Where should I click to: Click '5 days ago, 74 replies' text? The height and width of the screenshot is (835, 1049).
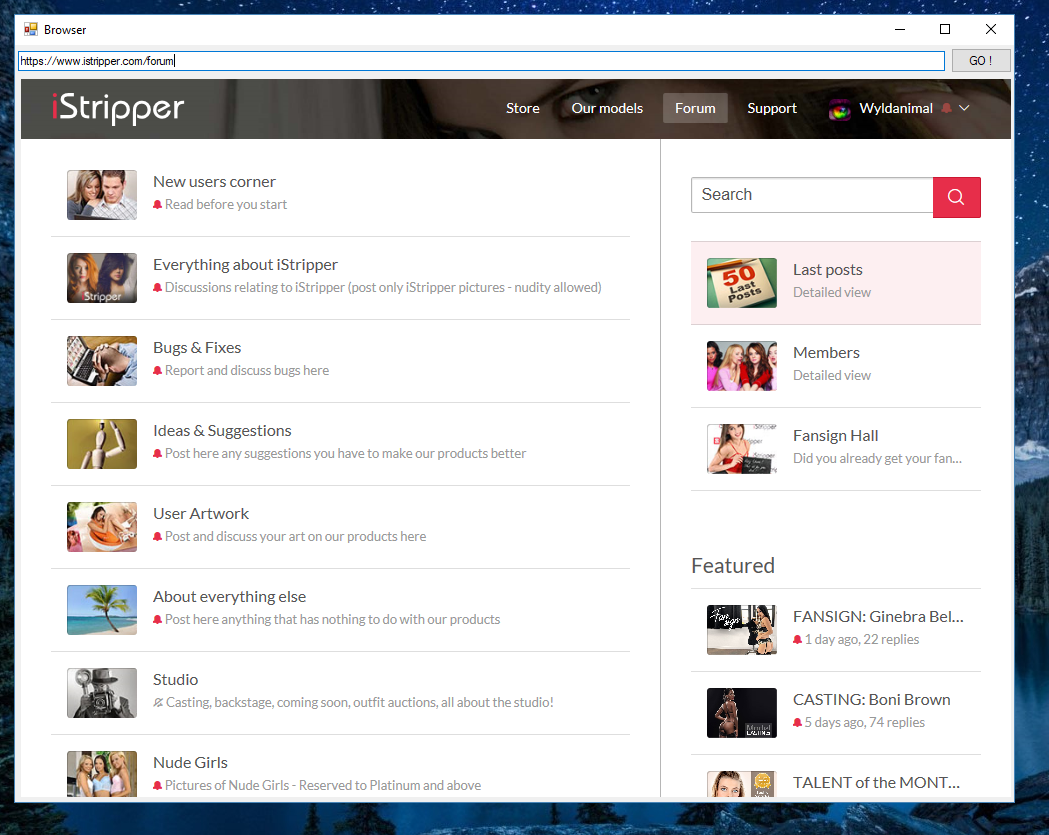[x=864, y=722]
